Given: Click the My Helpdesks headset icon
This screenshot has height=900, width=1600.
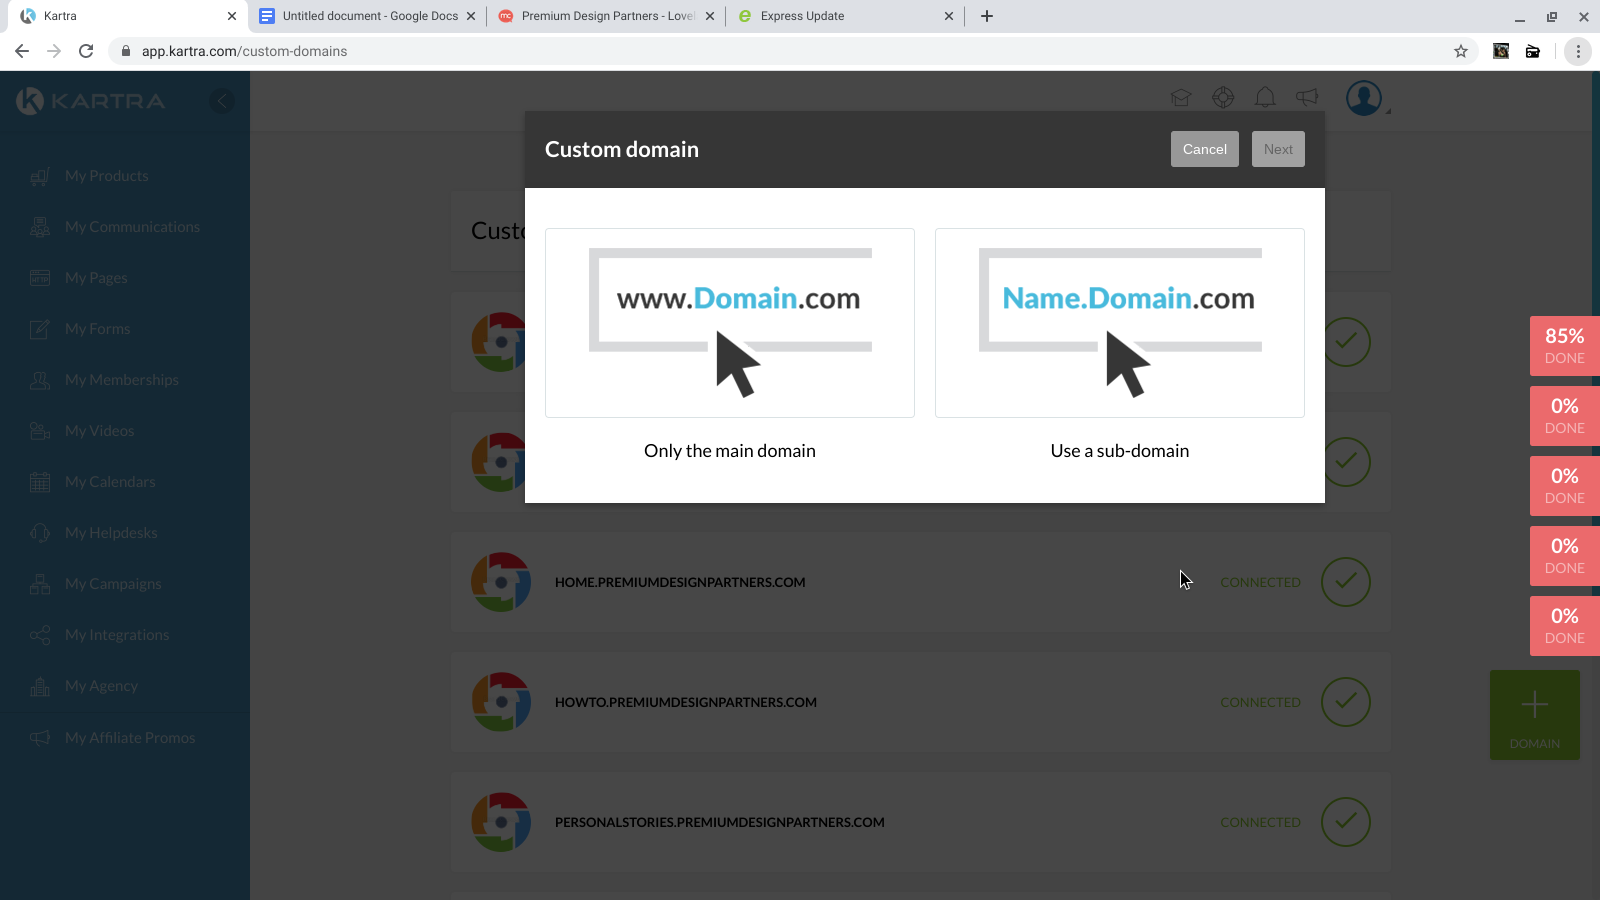Looking at the screenshot, I should pos(40,533).
